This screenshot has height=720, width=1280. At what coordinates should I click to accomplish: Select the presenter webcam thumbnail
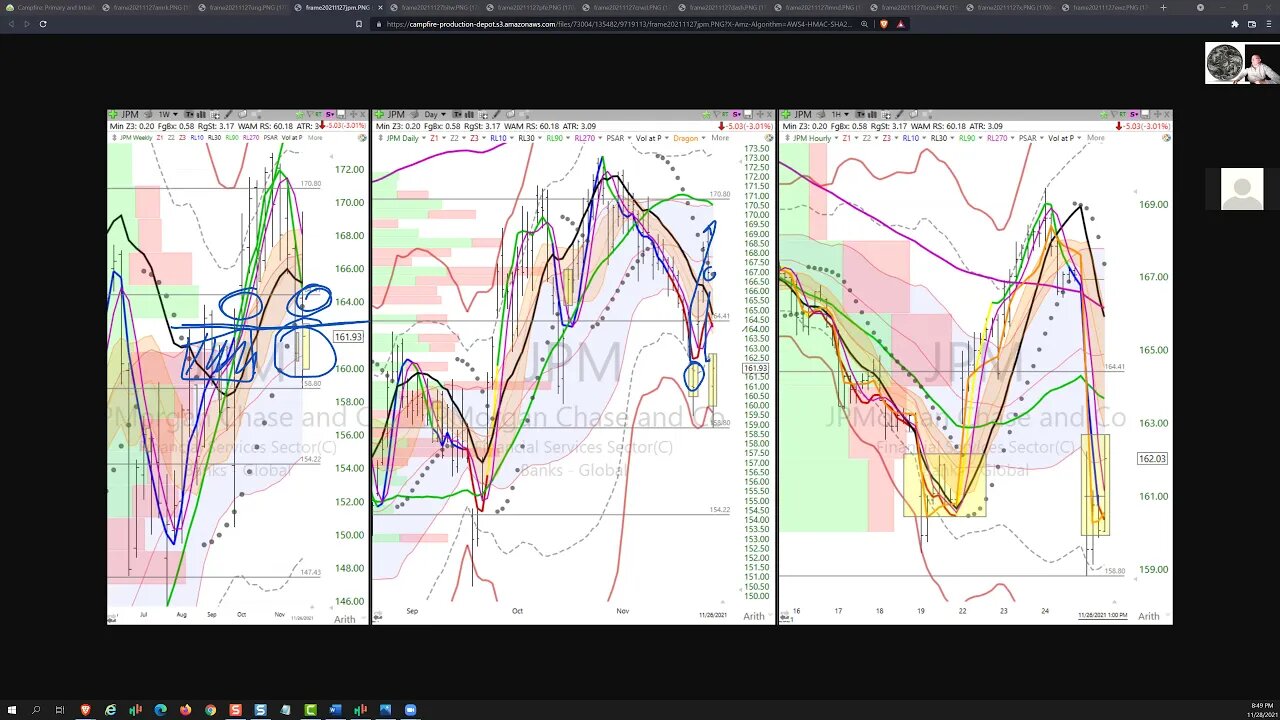1241,63
